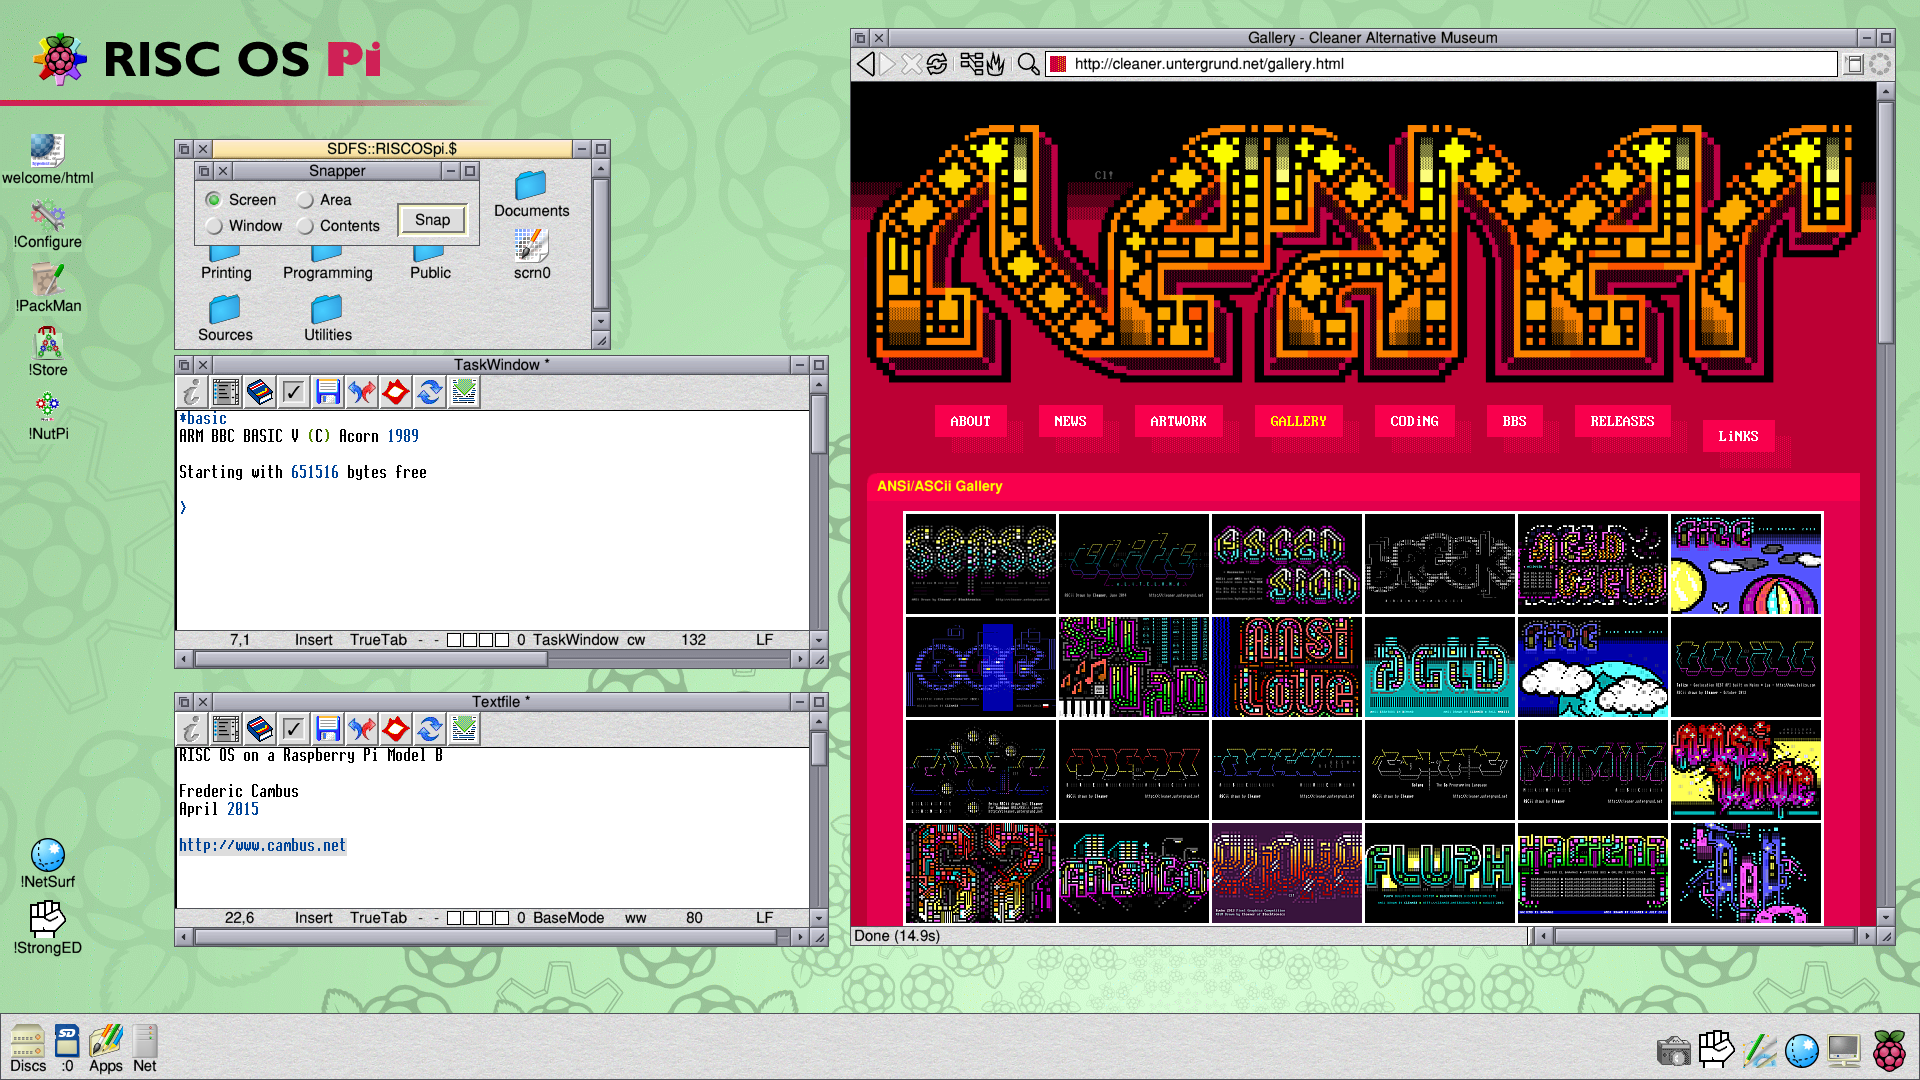1920x1080 pixels.
Task: Enable Contents radio button in Snapper
Action: tap(305, 225)
